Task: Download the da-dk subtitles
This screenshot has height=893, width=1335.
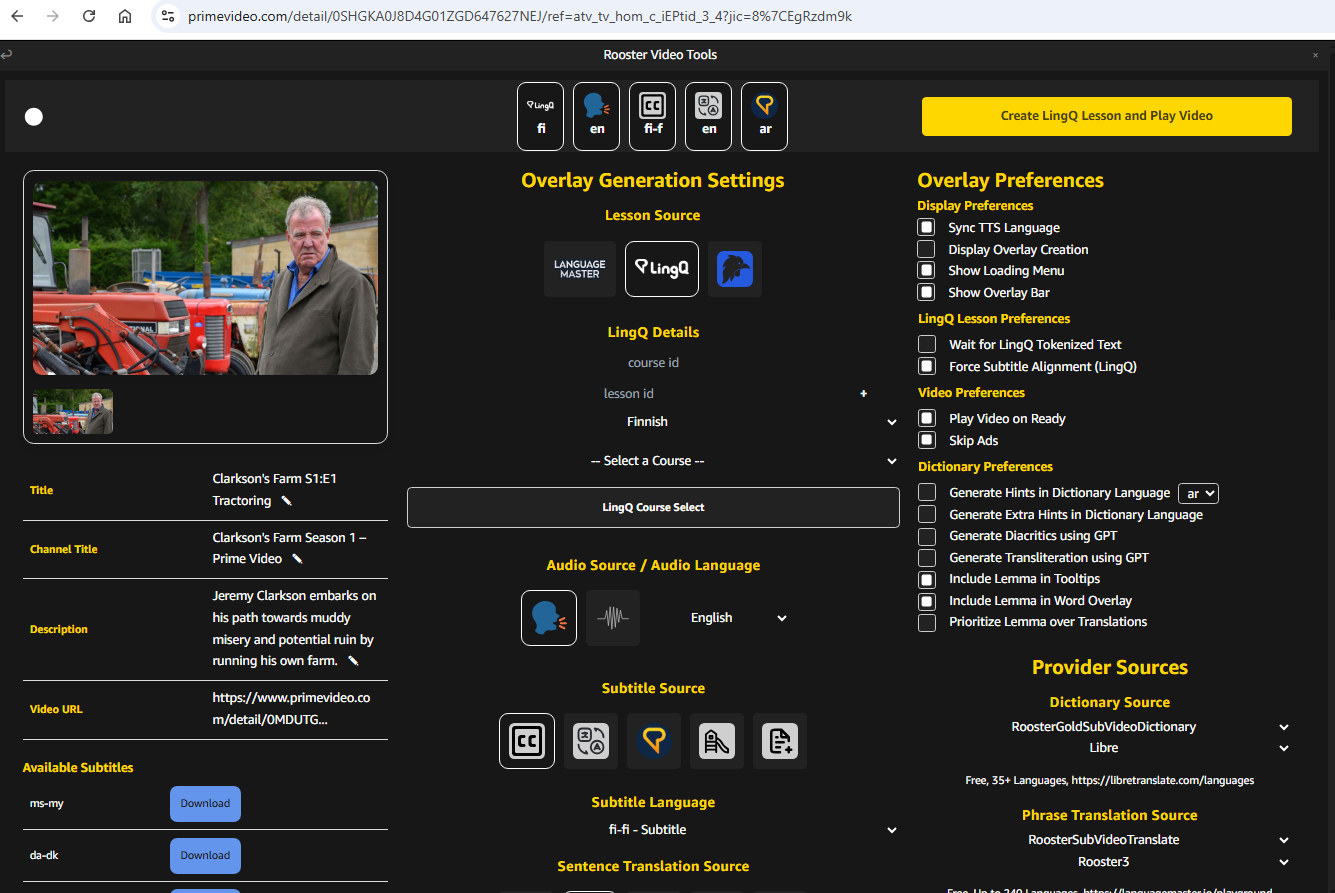Action: 205,856
